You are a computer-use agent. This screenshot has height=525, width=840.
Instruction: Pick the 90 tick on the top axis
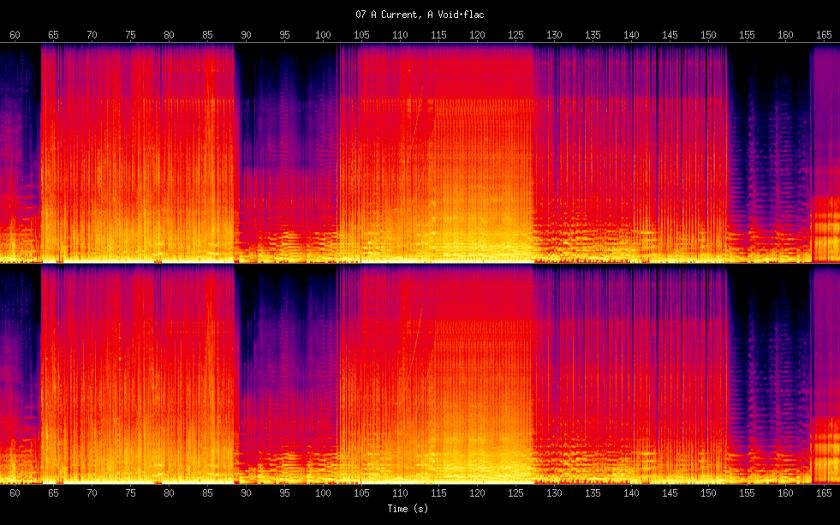click(x=246, y=35)
